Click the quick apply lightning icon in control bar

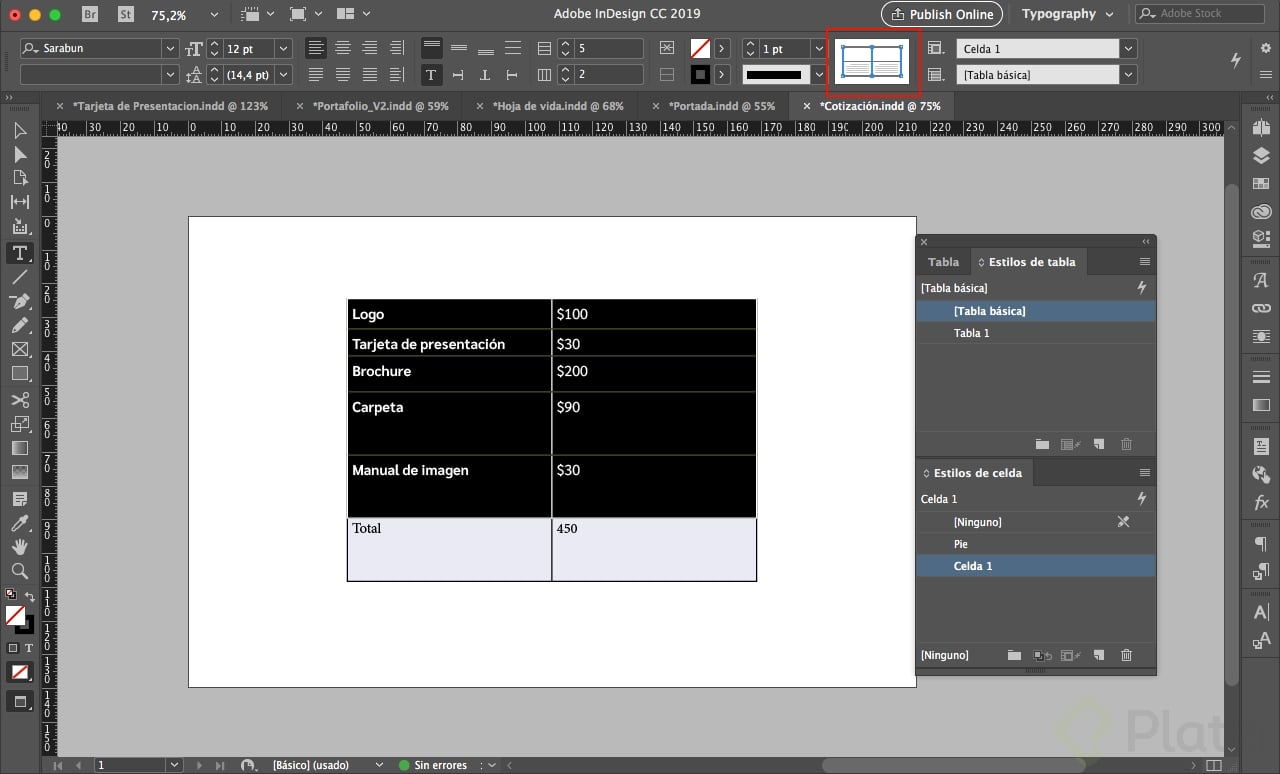click(1236, 60)
